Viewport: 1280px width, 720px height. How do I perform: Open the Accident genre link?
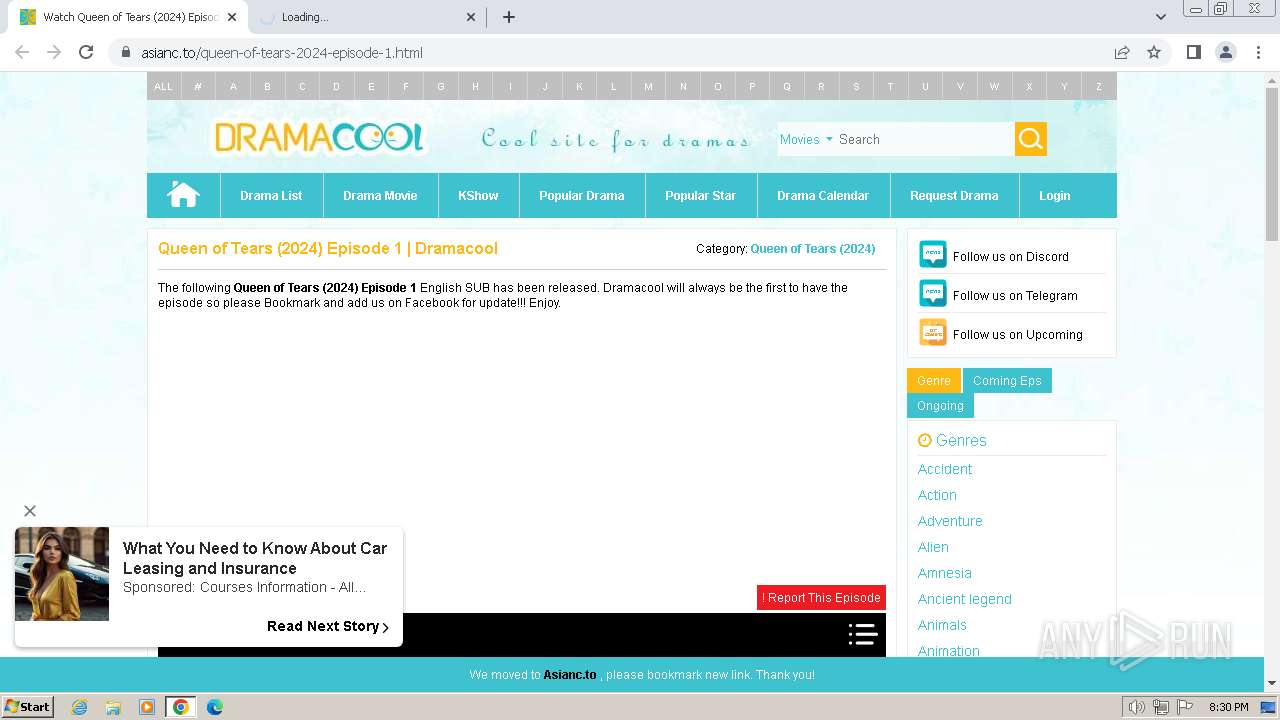[945, 469]
